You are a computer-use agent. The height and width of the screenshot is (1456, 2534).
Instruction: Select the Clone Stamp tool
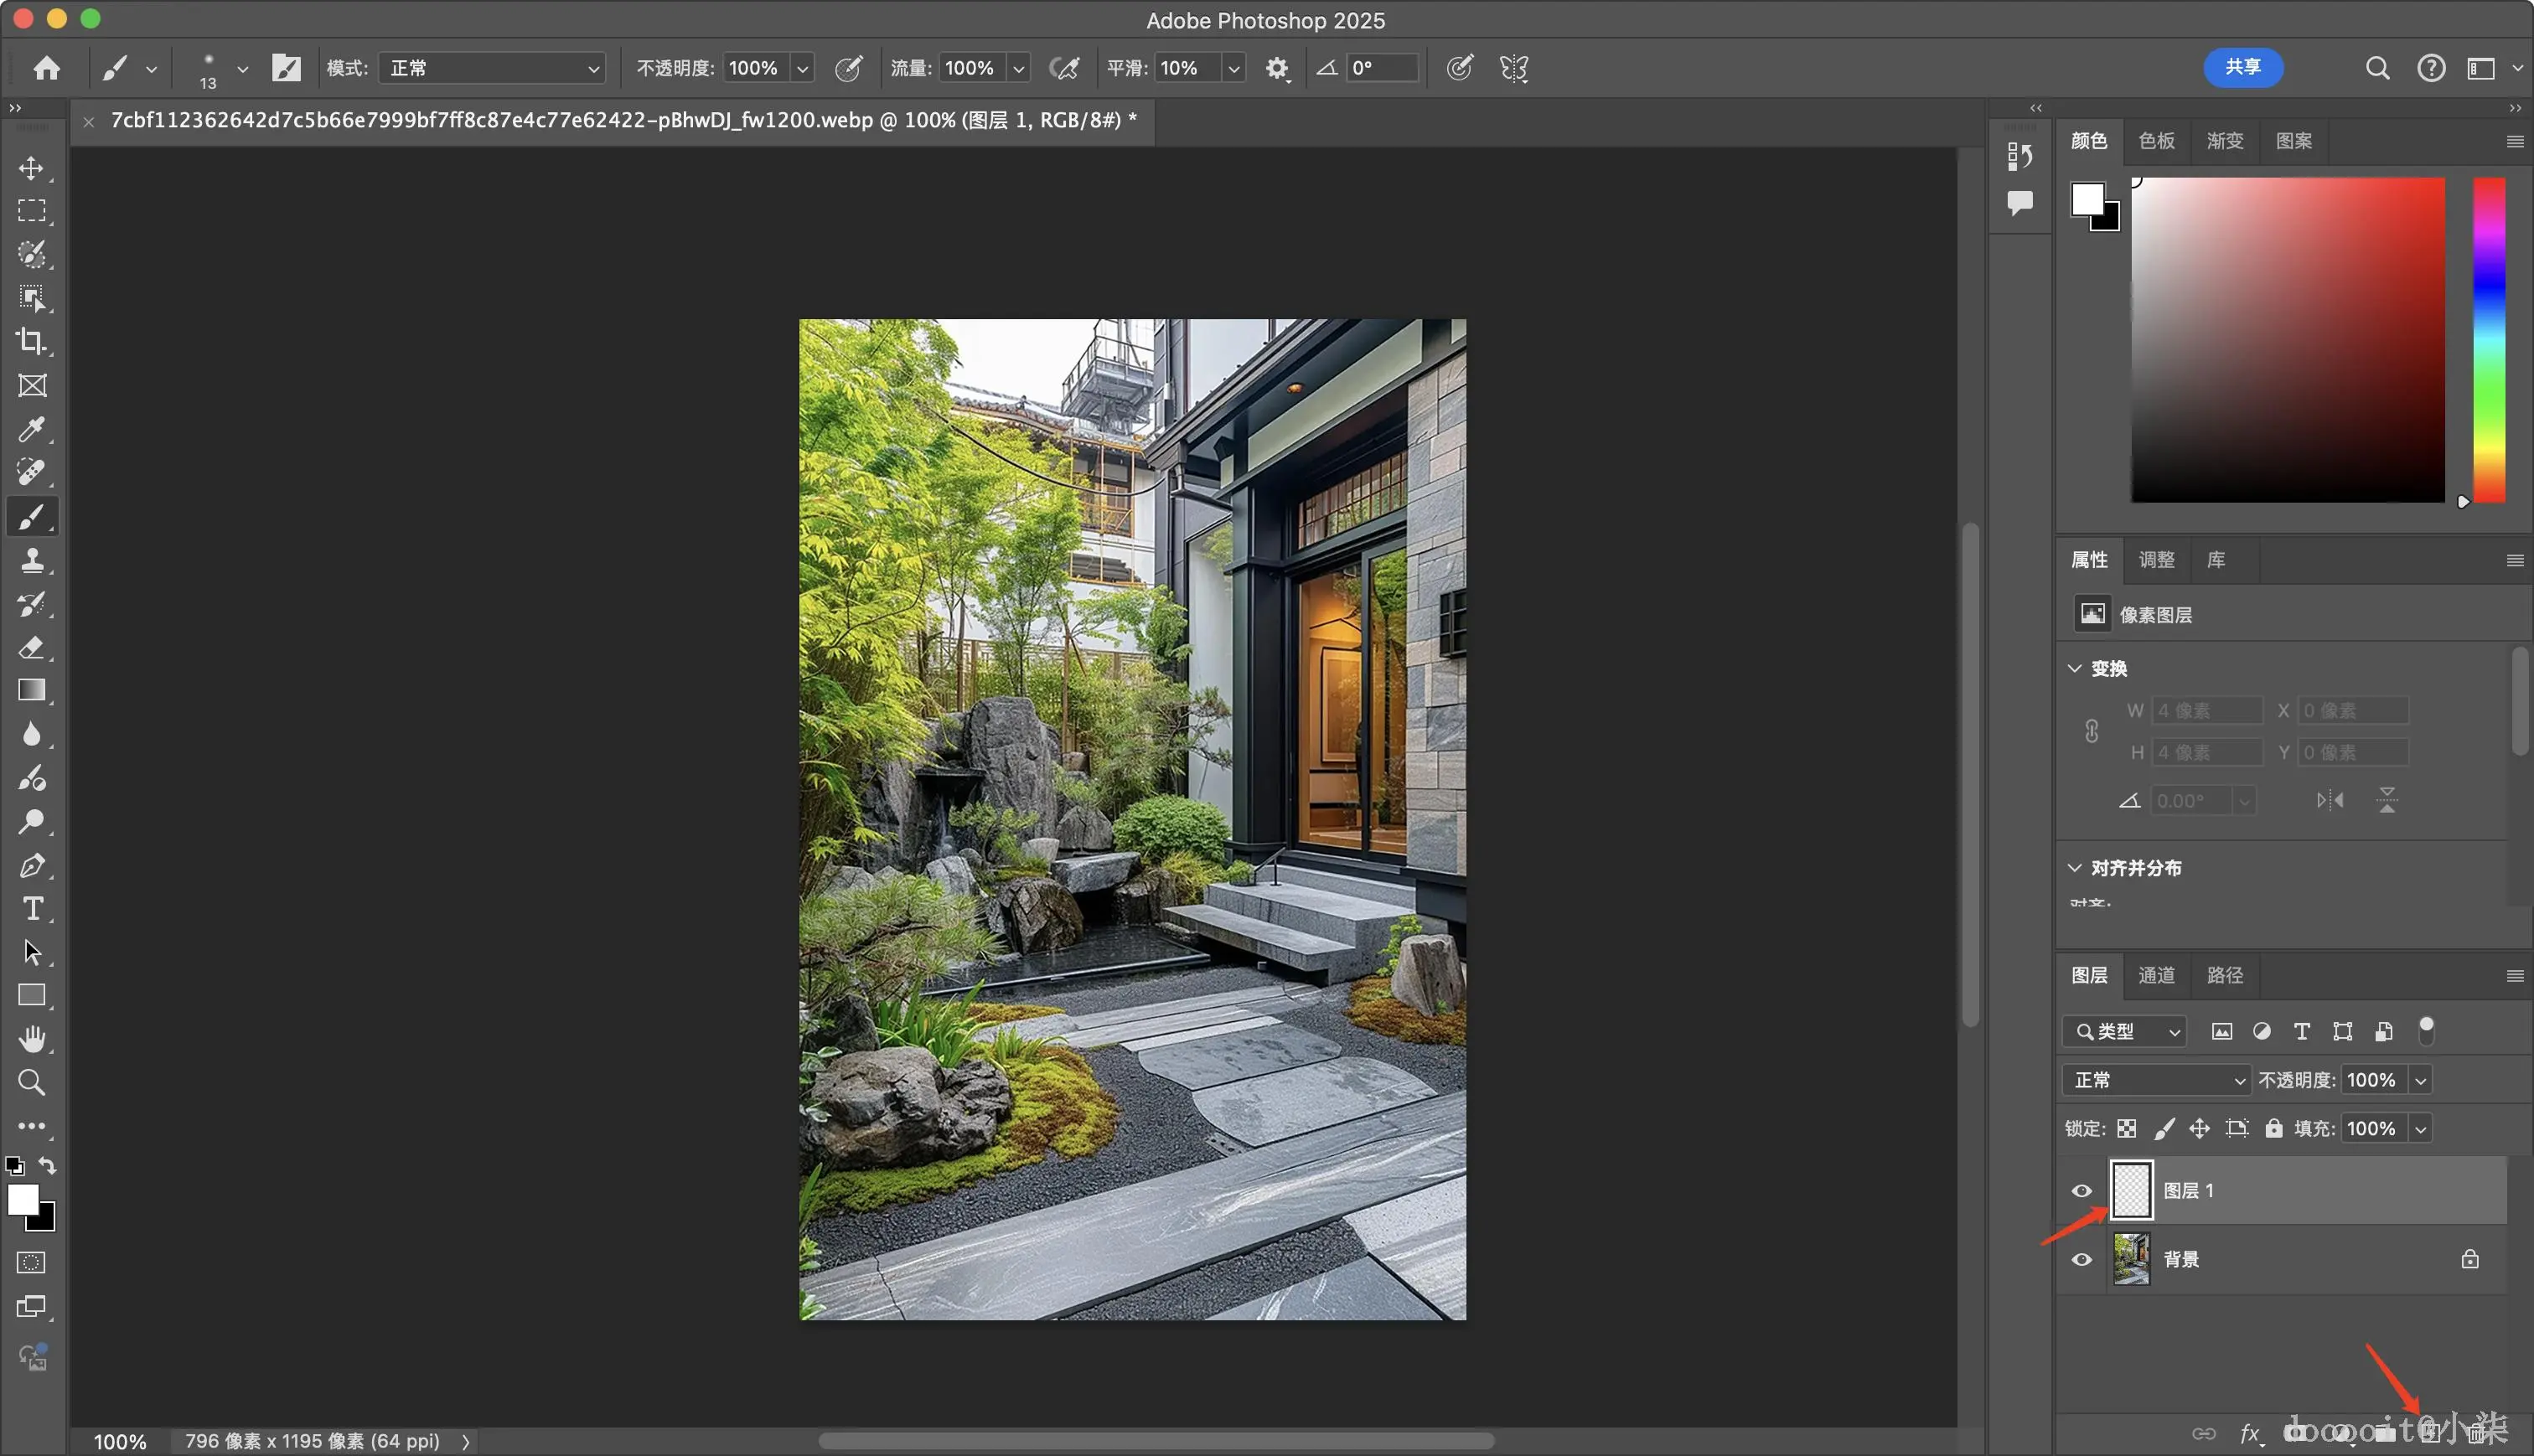[31, 560]
